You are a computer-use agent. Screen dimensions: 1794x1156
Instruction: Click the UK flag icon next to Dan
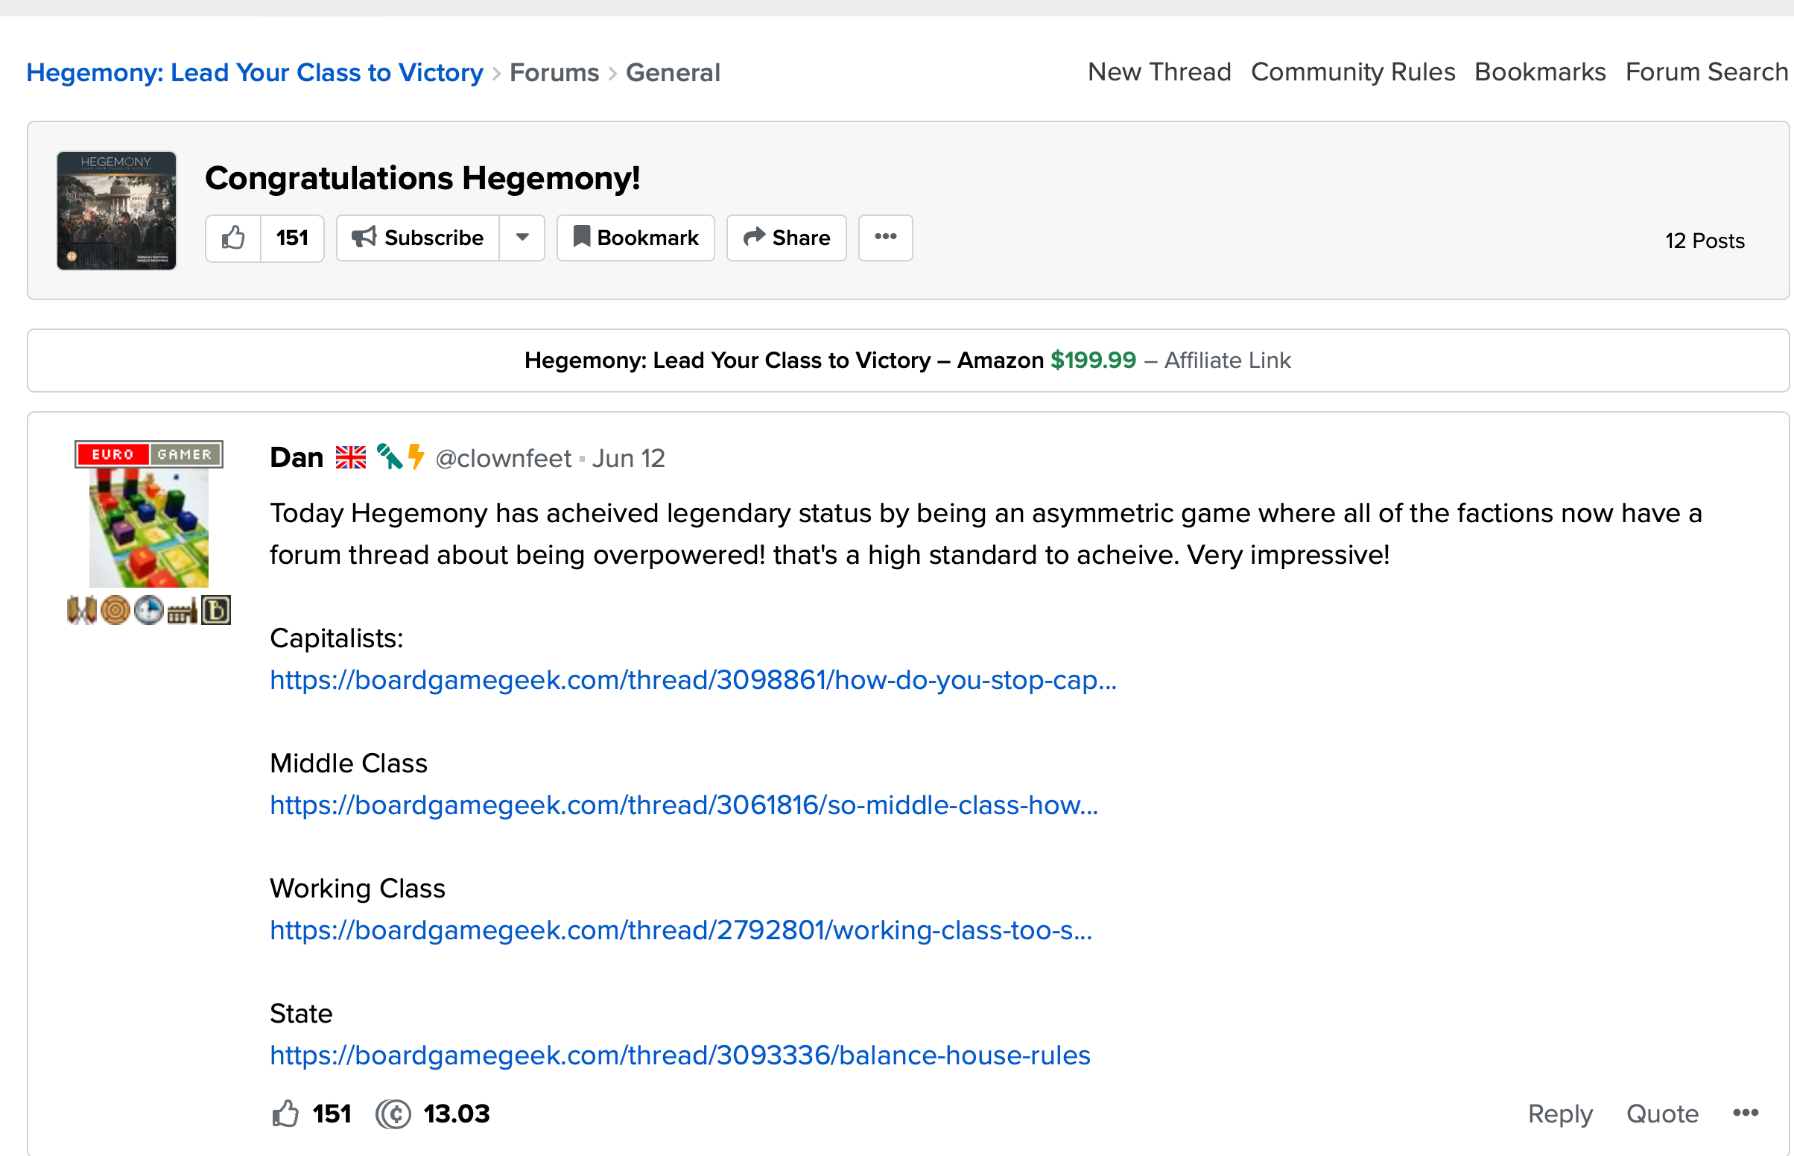(x=350, y=457)
